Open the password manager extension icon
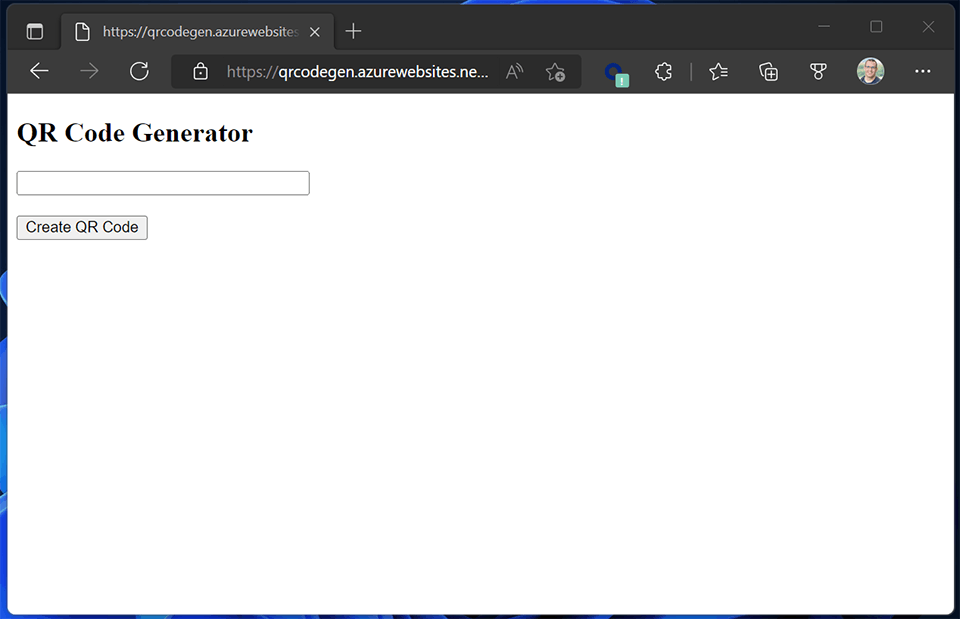The height and width of the screenshot is (619, 960). click(616, 71)
